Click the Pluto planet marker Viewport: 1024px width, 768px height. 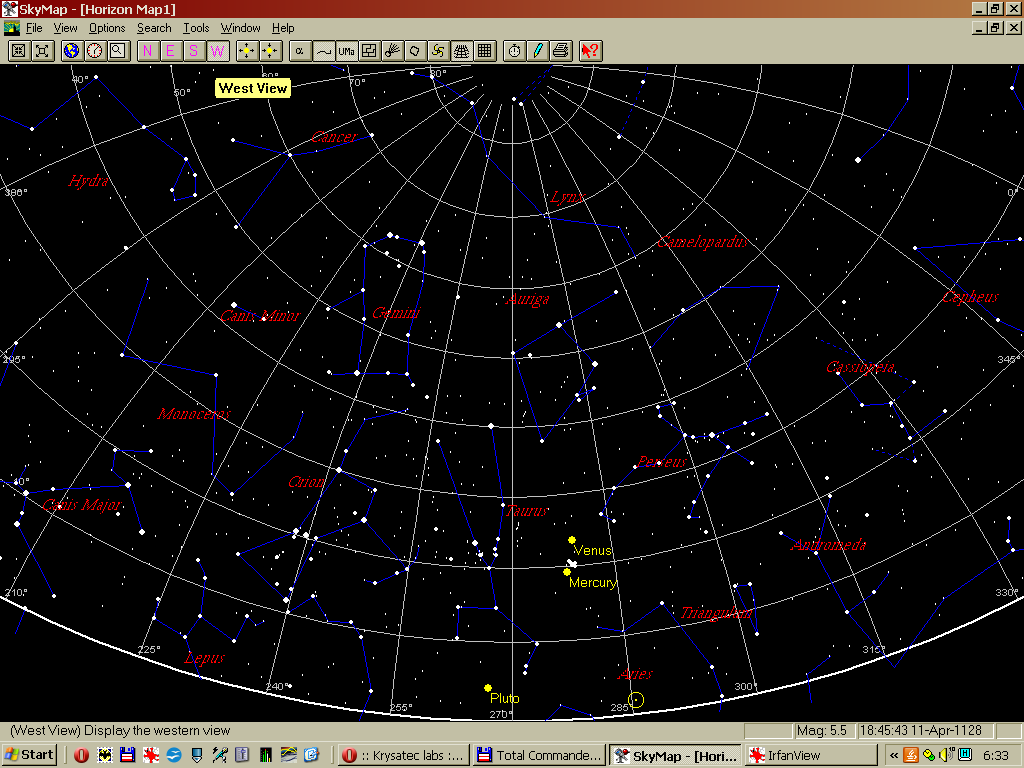tap(488, 688)
